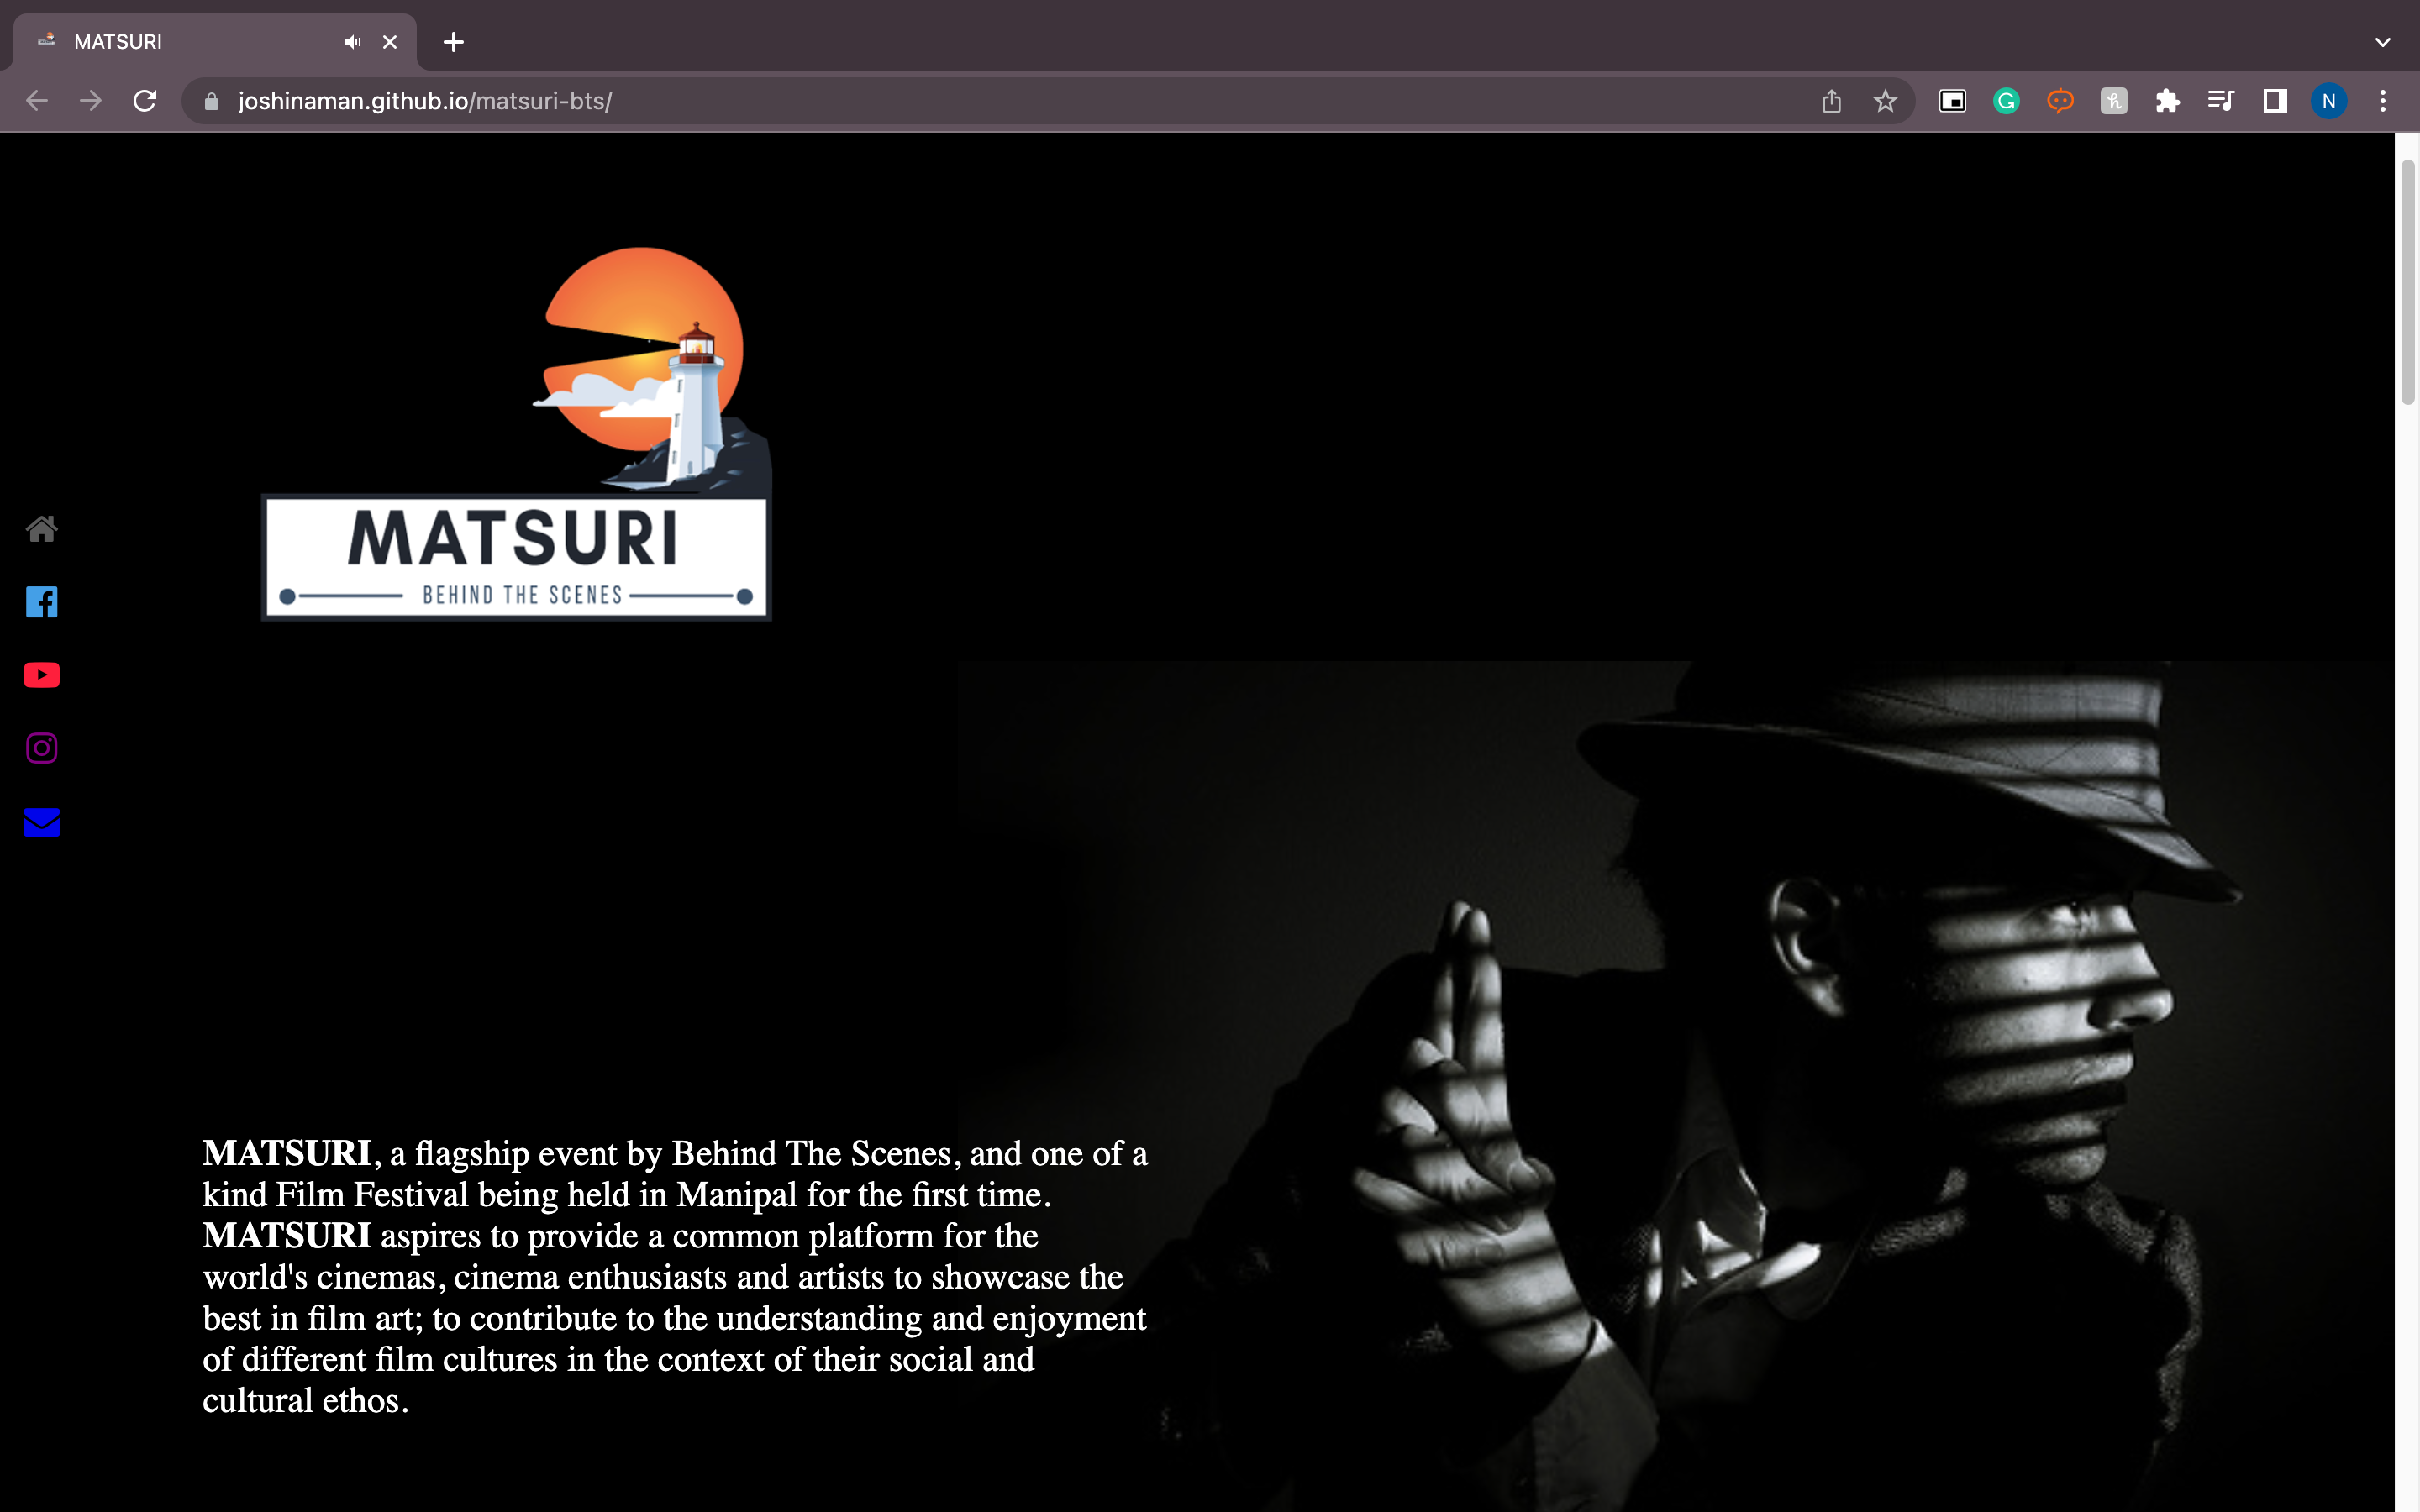2420x1512 pixels.
Task: Toggle the browser side panel
Action: tap(2275, 101)
